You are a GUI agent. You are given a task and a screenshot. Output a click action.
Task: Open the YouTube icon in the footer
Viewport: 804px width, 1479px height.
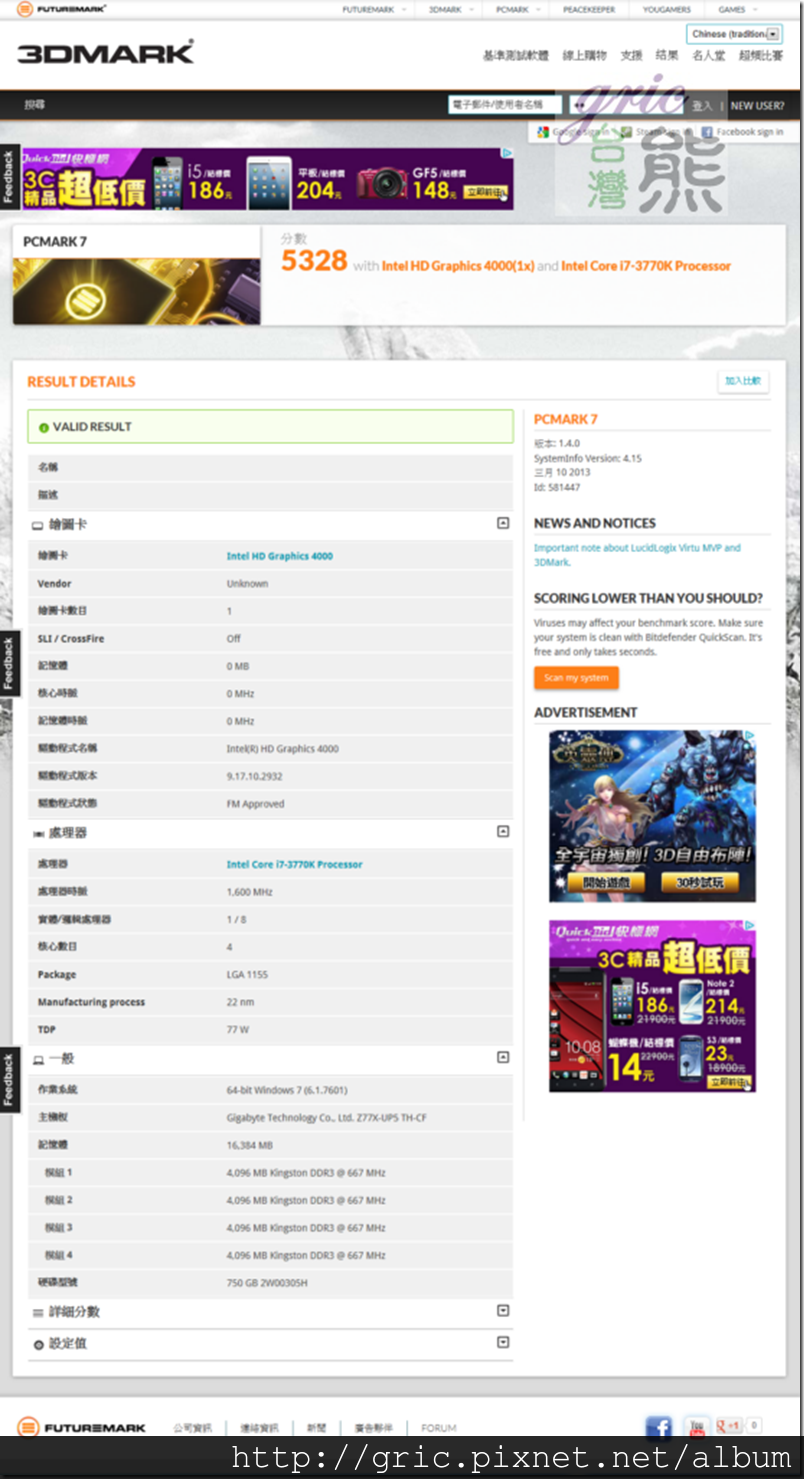point(696,1427)
